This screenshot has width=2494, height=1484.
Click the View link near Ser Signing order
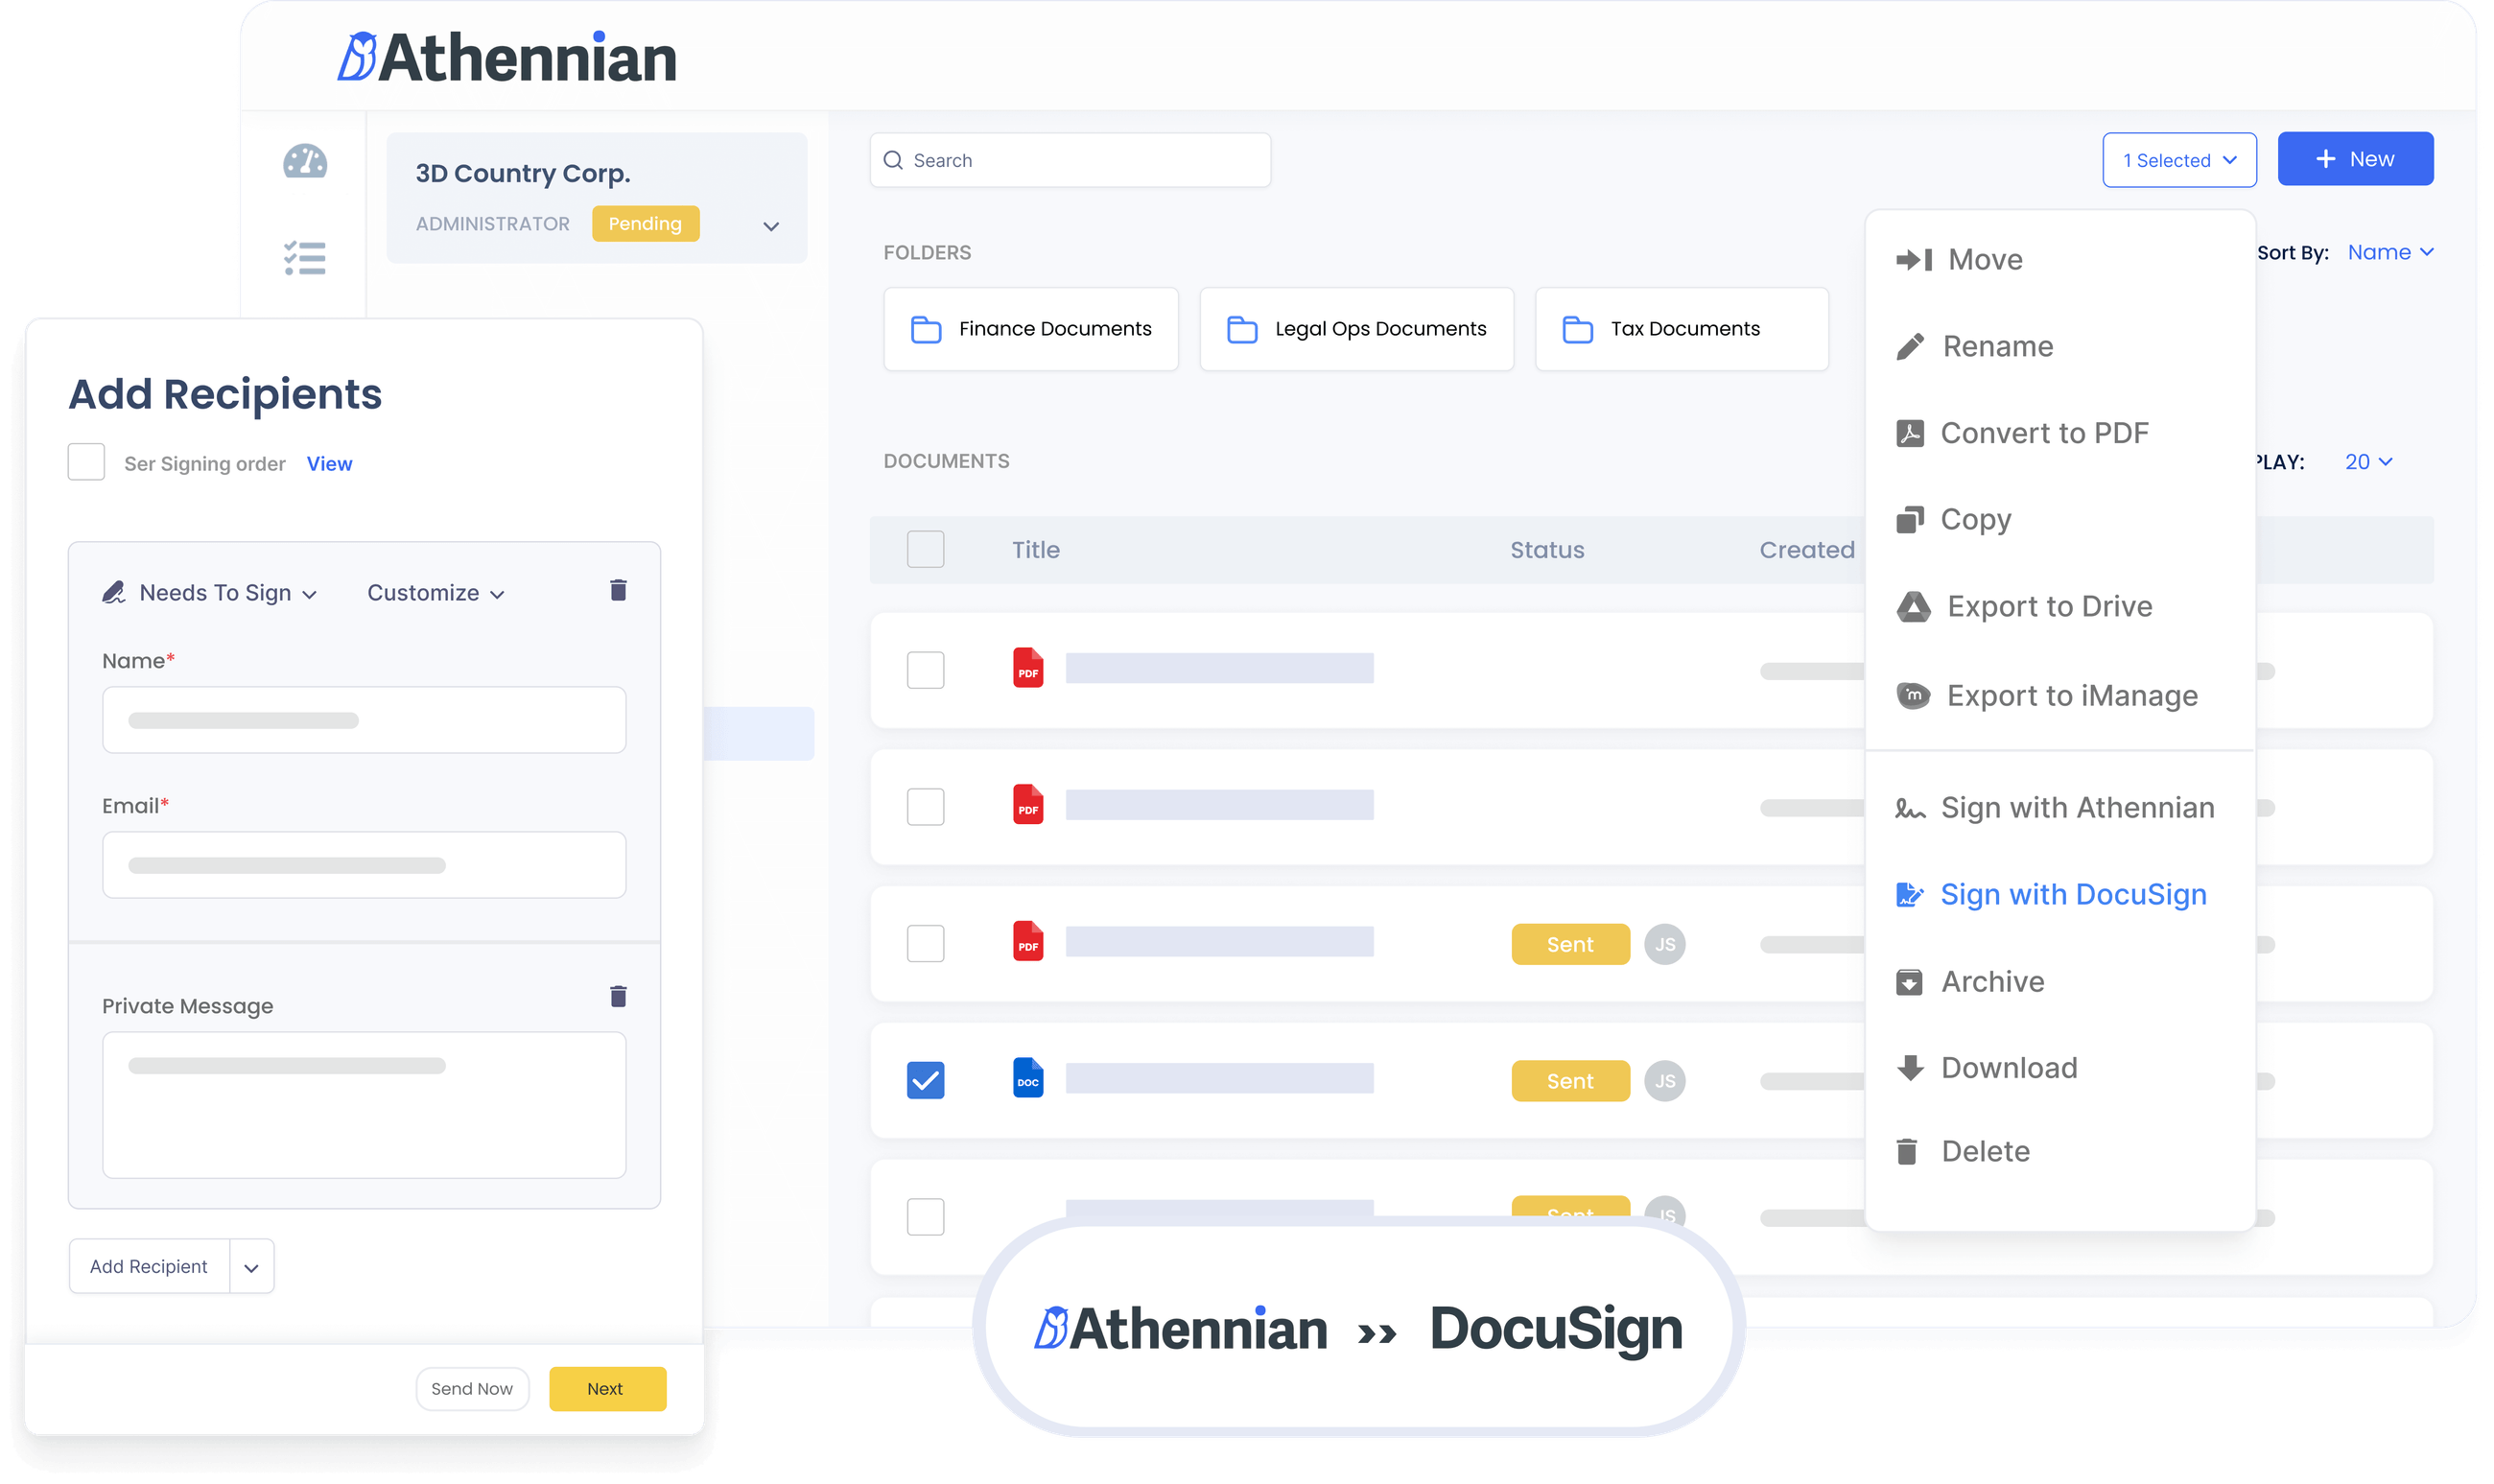pyautogui.click(x=329, y=463)
